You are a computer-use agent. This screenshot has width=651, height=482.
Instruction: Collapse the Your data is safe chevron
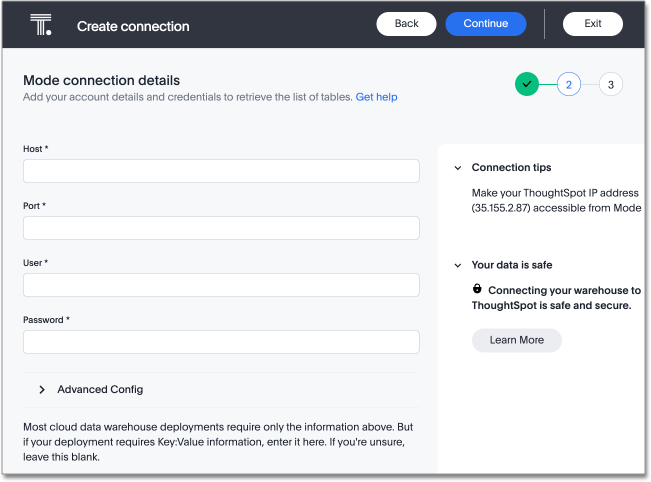pos(457,265)
